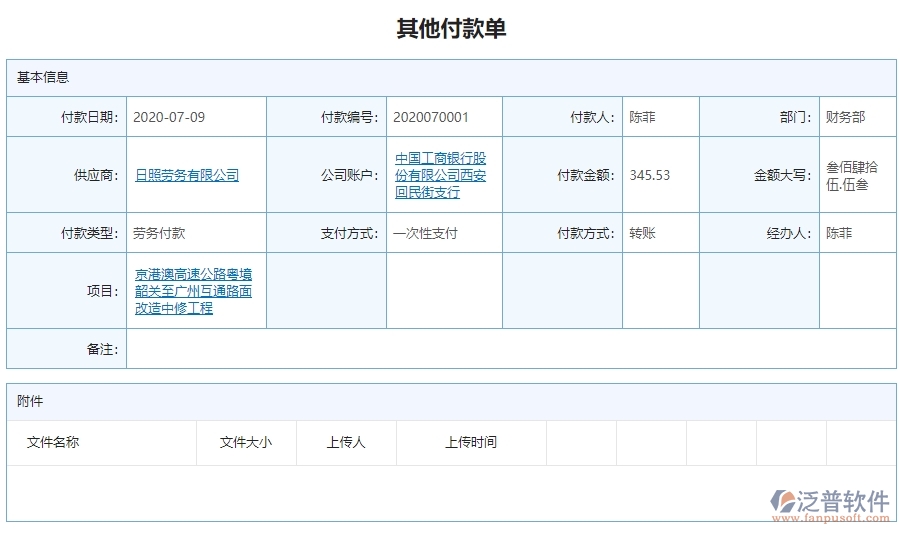Screen dimensions: 900x534
Task: Click the 文件大小 column header
Action: (245, 442)
